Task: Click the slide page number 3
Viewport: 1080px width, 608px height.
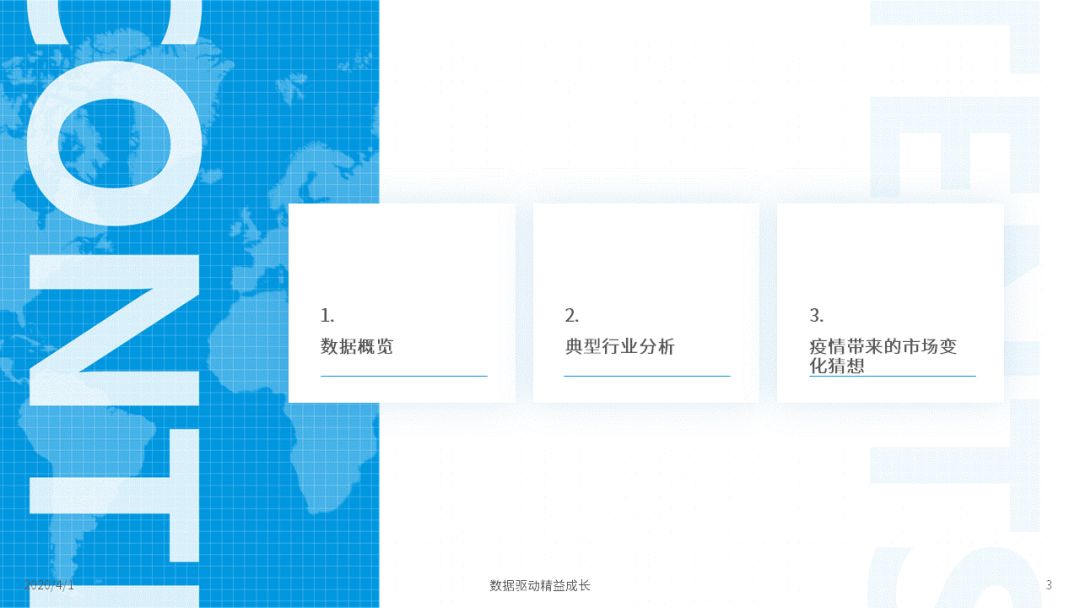Action: click(1048, 585)
